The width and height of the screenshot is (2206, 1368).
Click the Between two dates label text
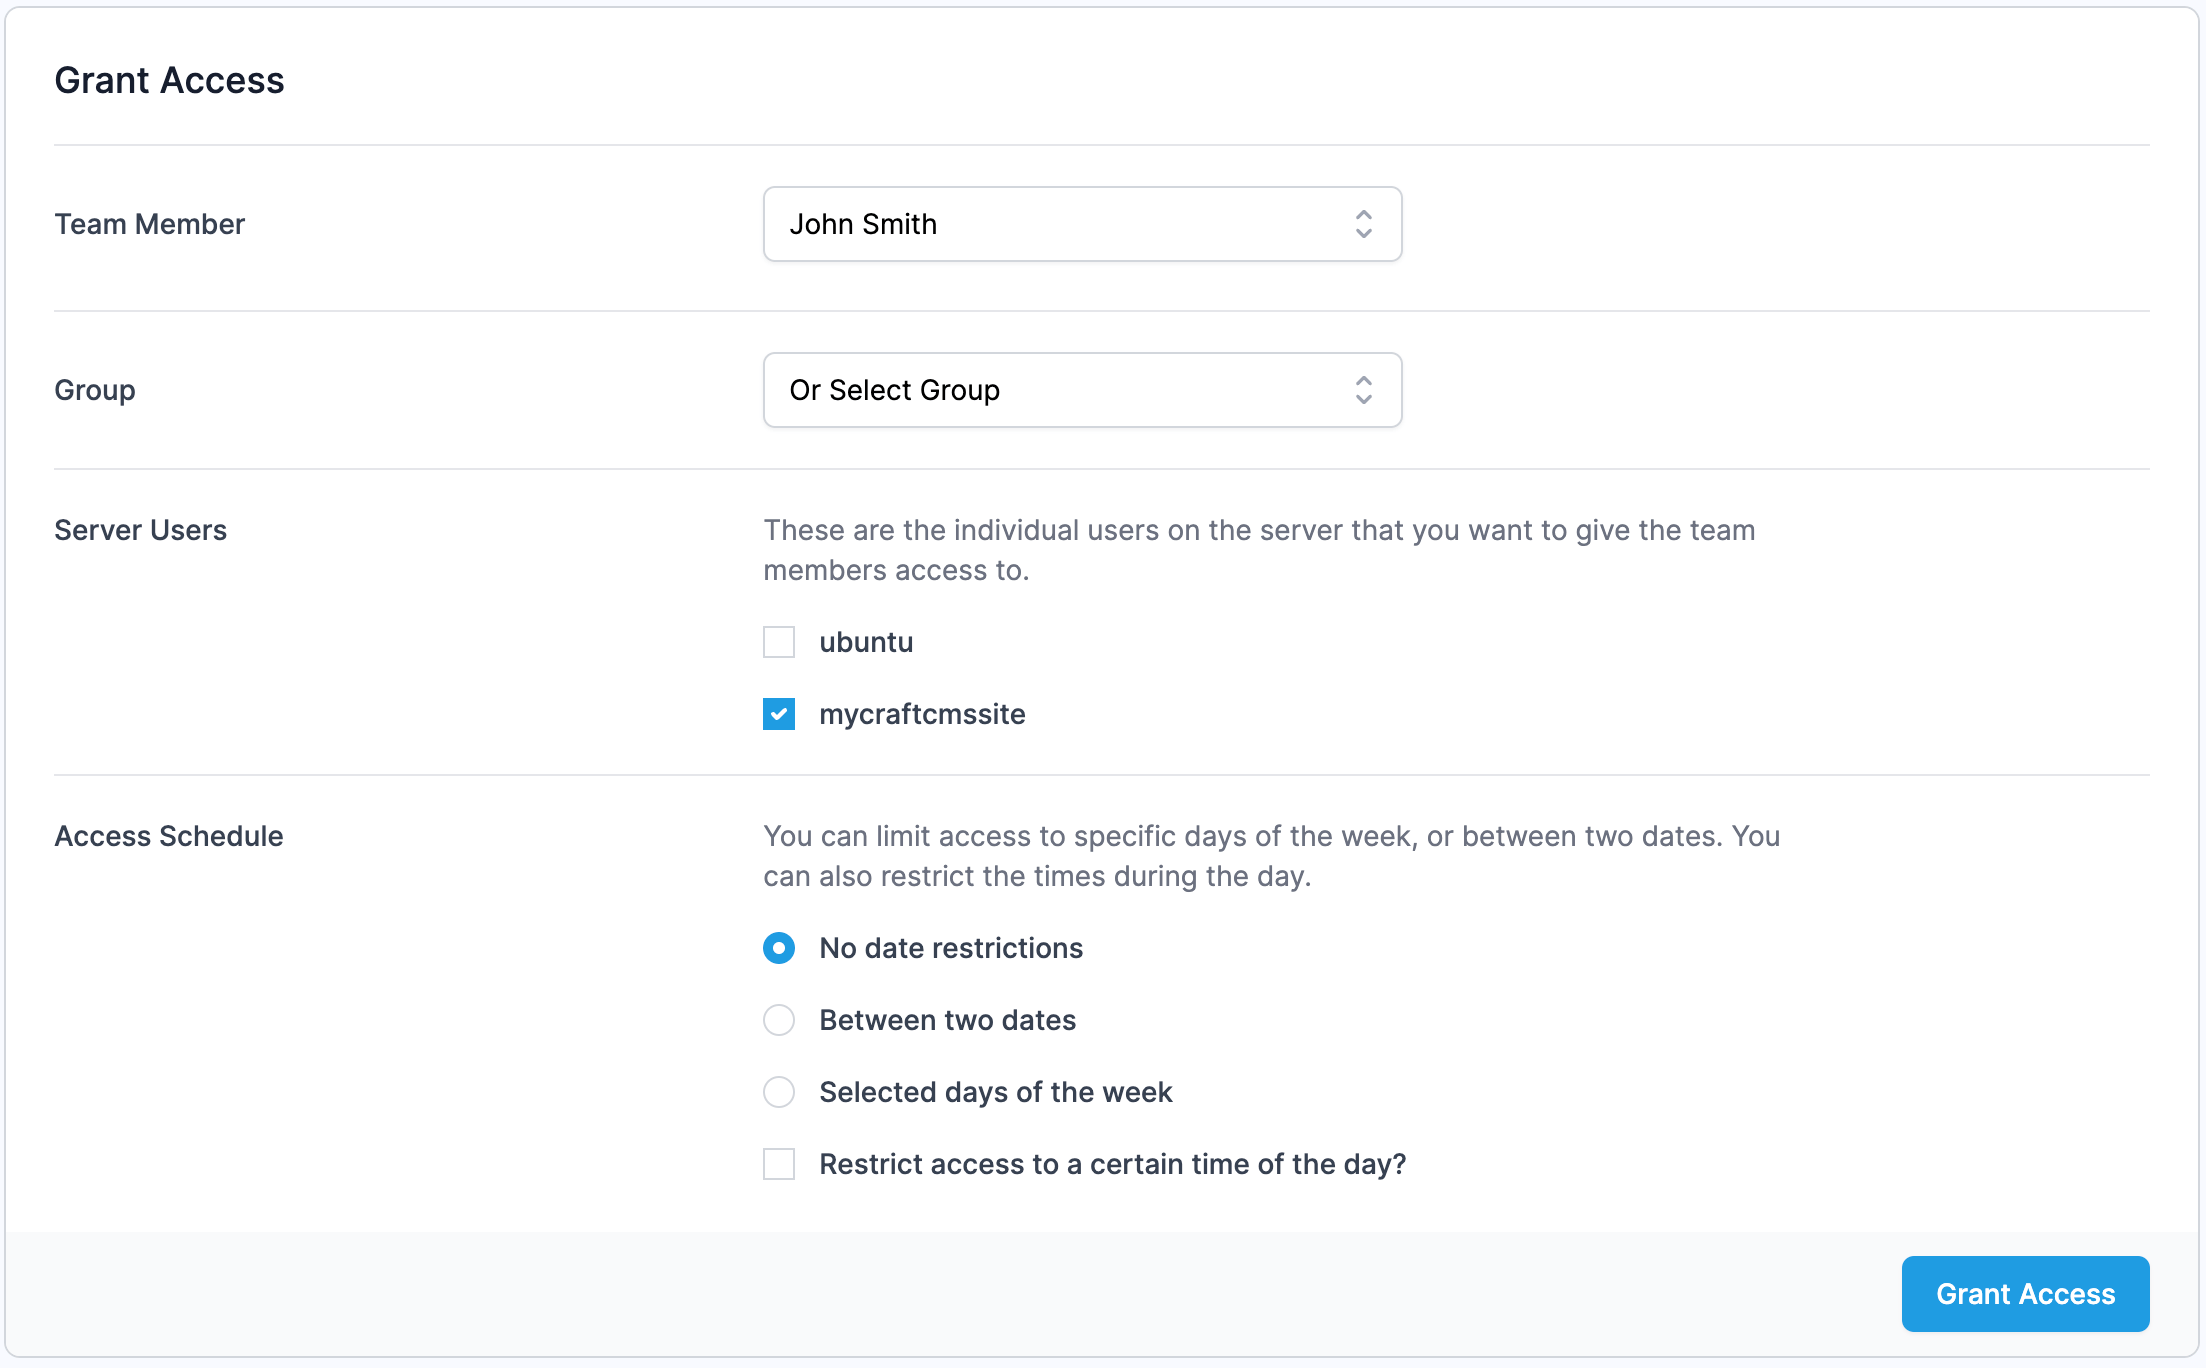(x=947, y=1020)
